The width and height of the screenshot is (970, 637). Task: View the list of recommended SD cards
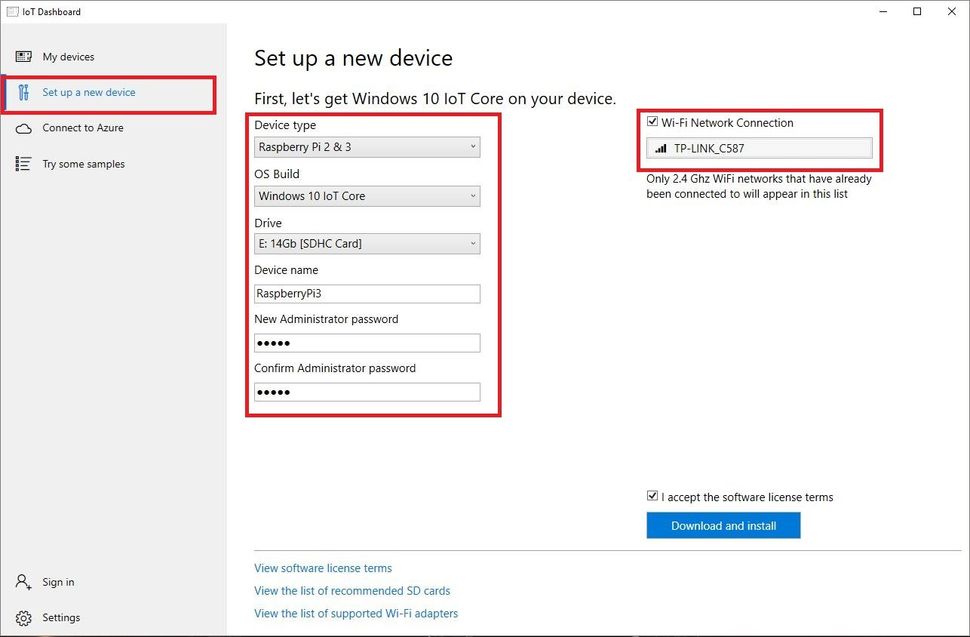[x=352, y=591]
